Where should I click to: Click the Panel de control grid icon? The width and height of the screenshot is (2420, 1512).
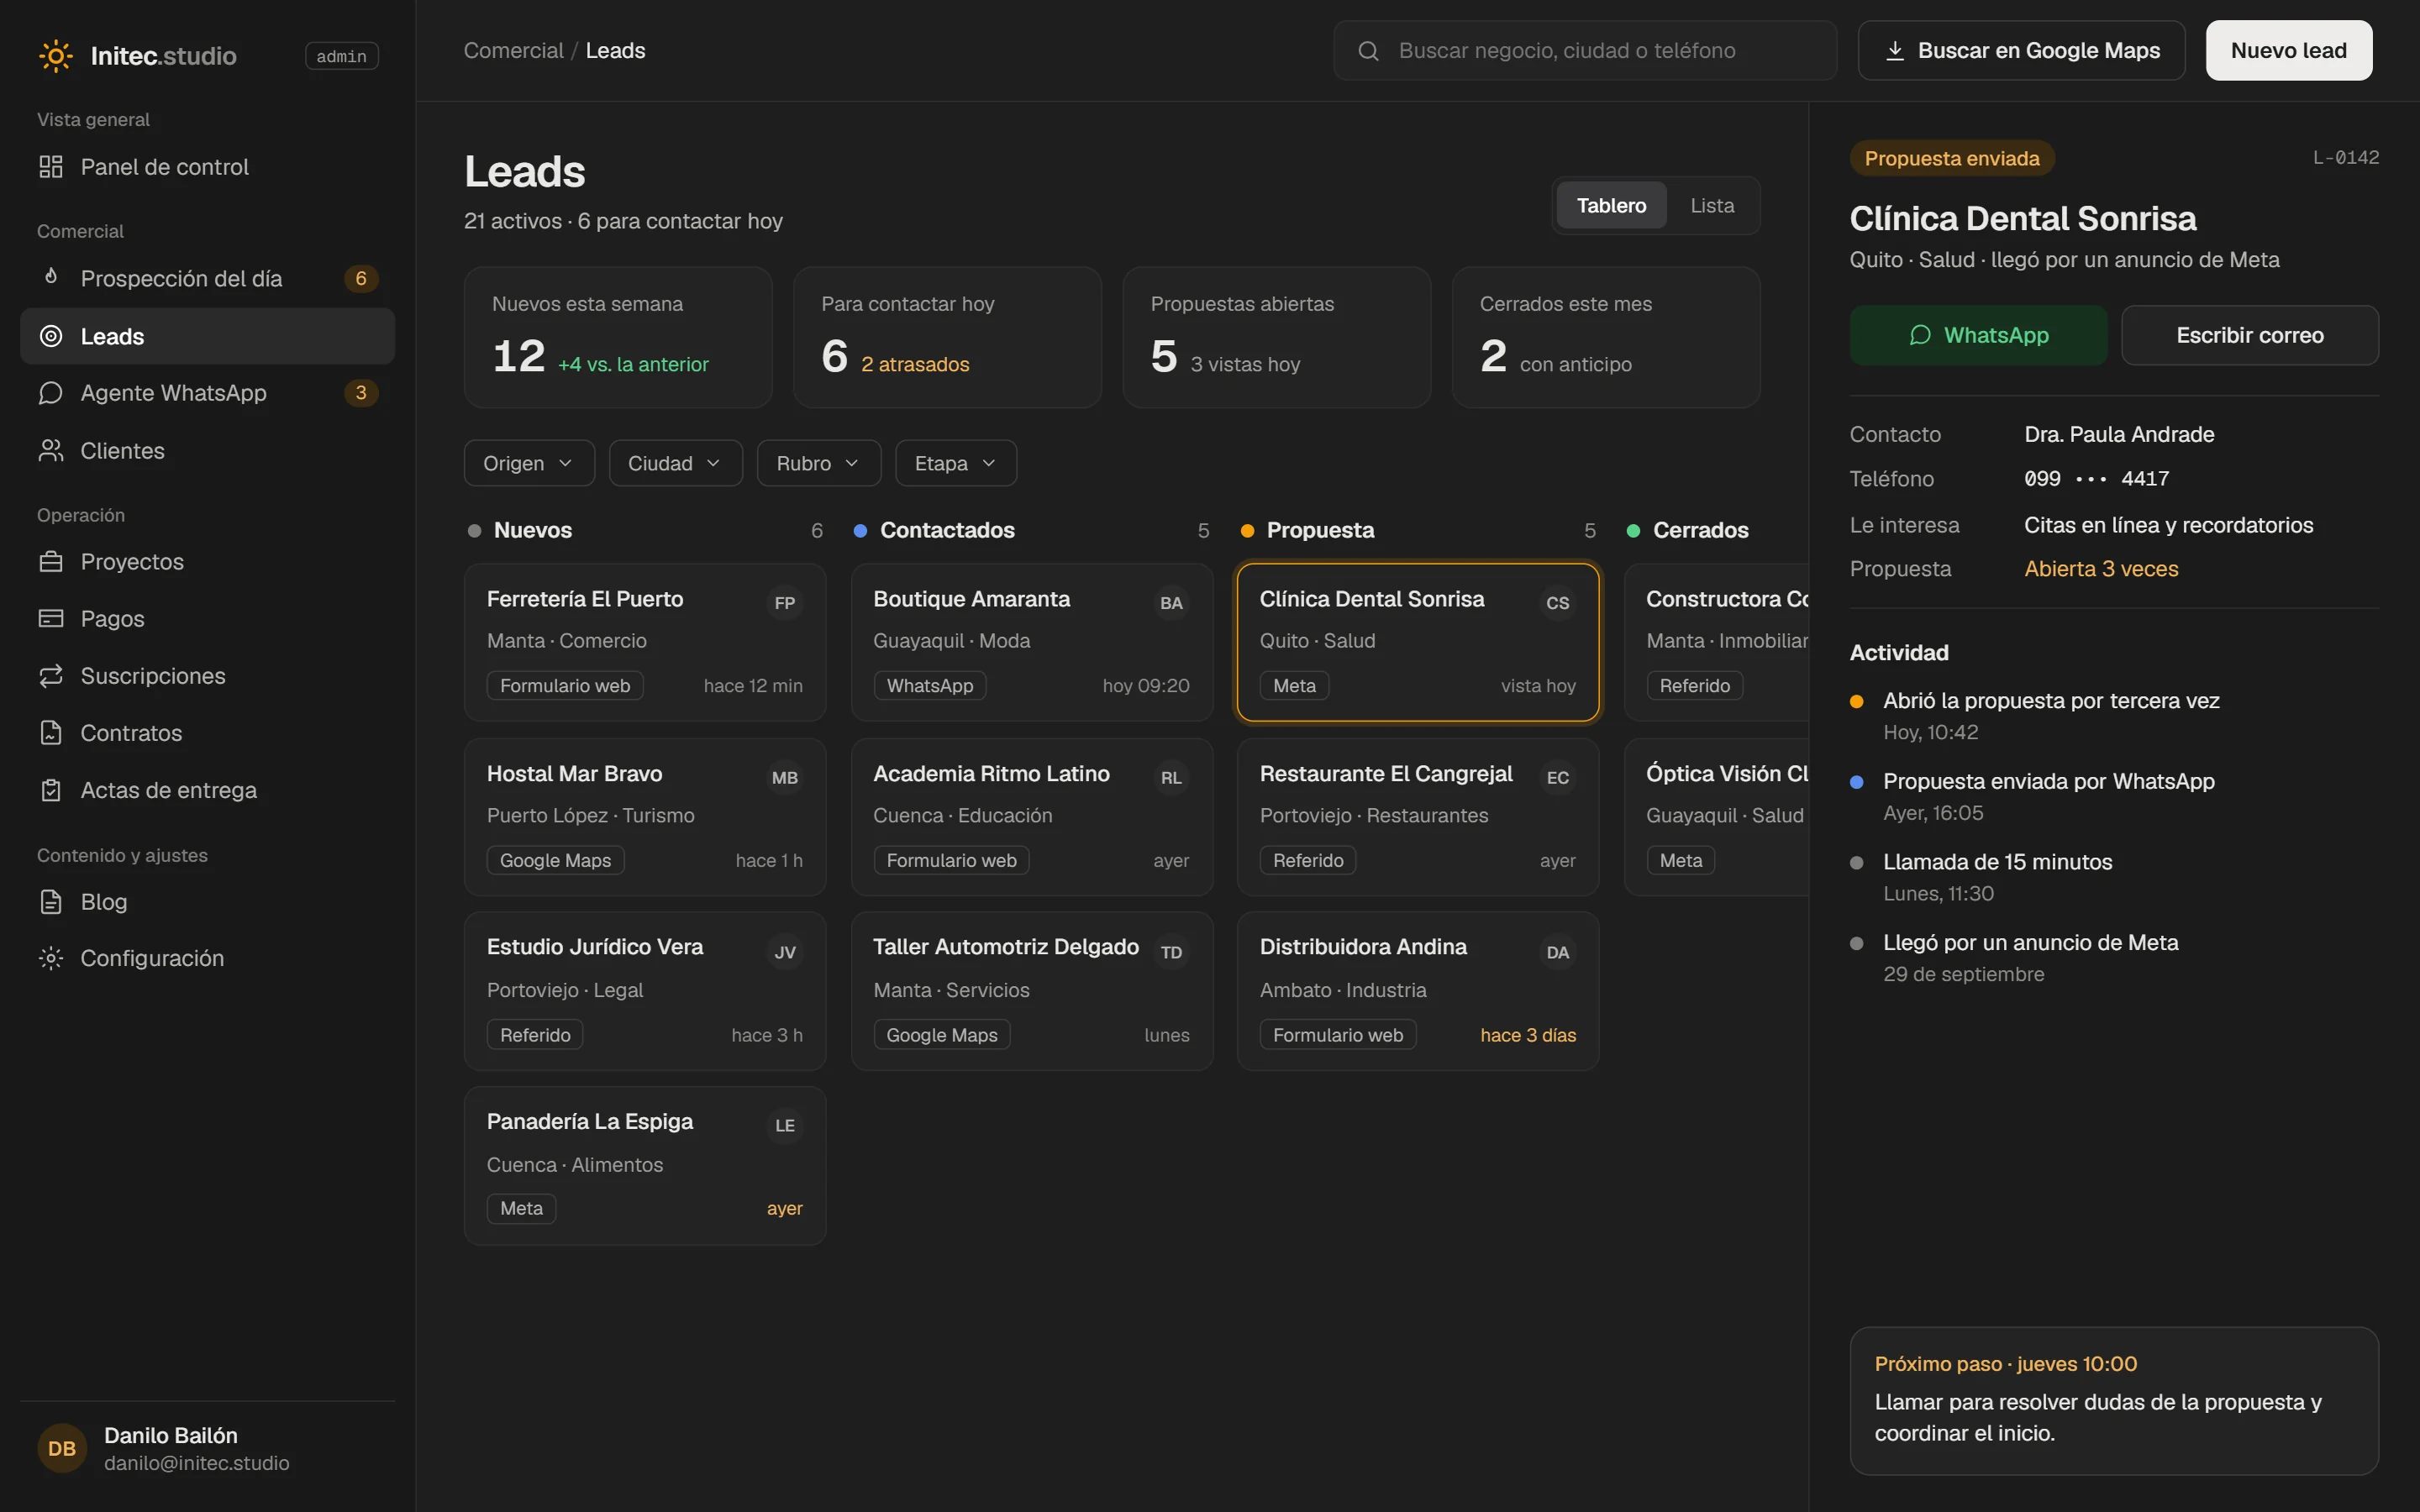[x=51, y=167]
